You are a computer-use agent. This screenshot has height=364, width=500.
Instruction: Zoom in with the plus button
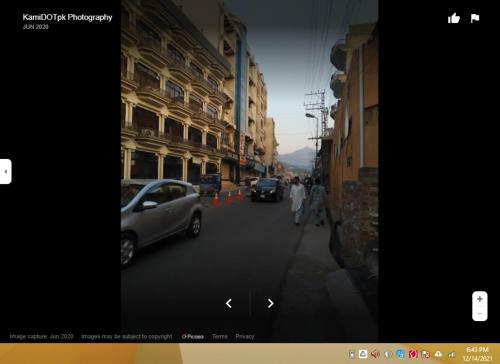coord(480,299)
